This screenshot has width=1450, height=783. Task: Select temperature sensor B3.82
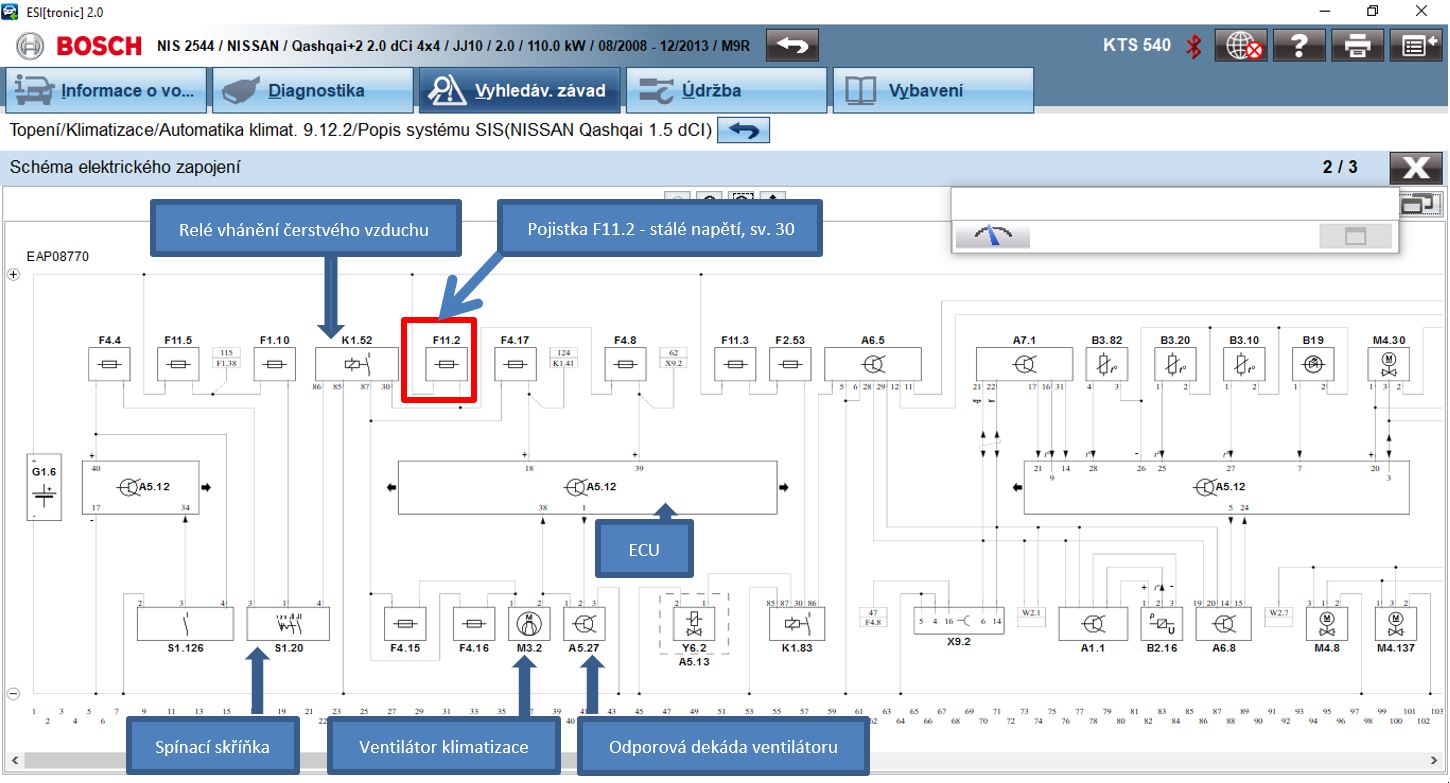coord(1106,365)
